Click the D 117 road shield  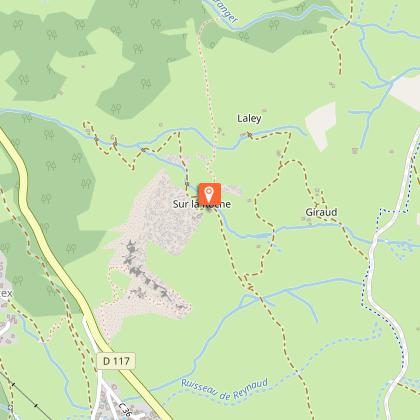tap(116, 361)
